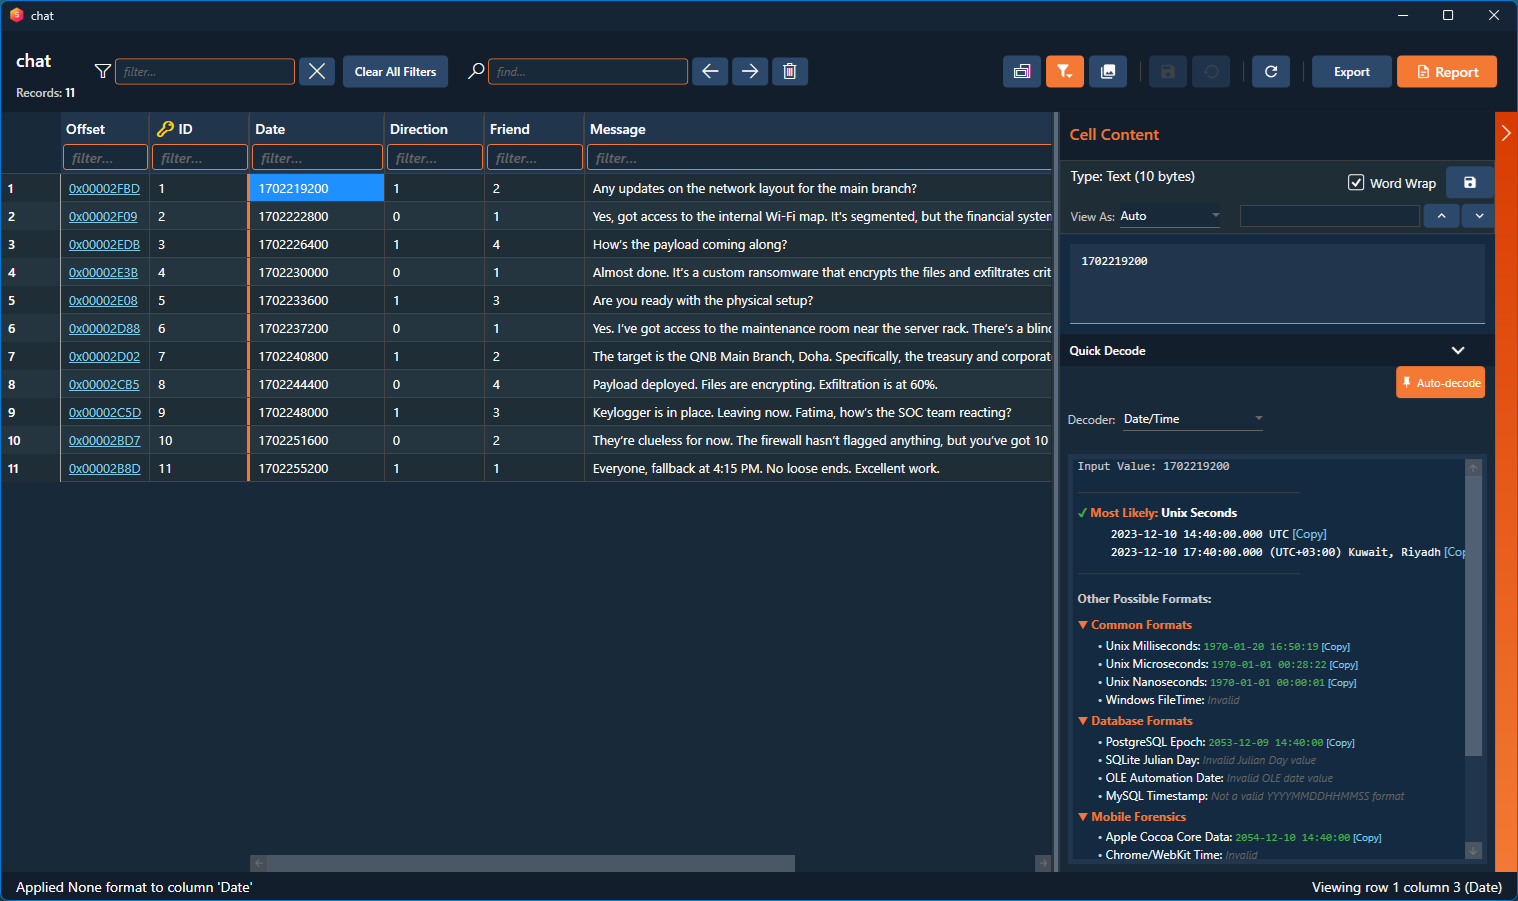Click the window layout icon in toolbar

coord(1022,71)
